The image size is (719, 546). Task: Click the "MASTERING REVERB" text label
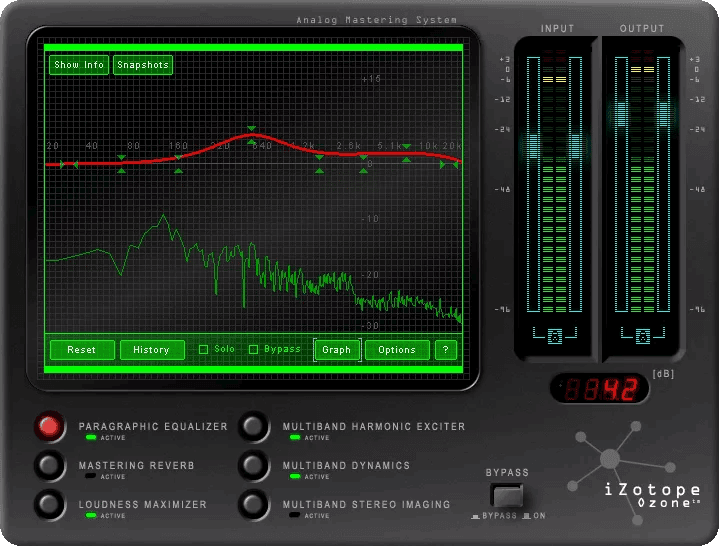(x=137, y=465)
